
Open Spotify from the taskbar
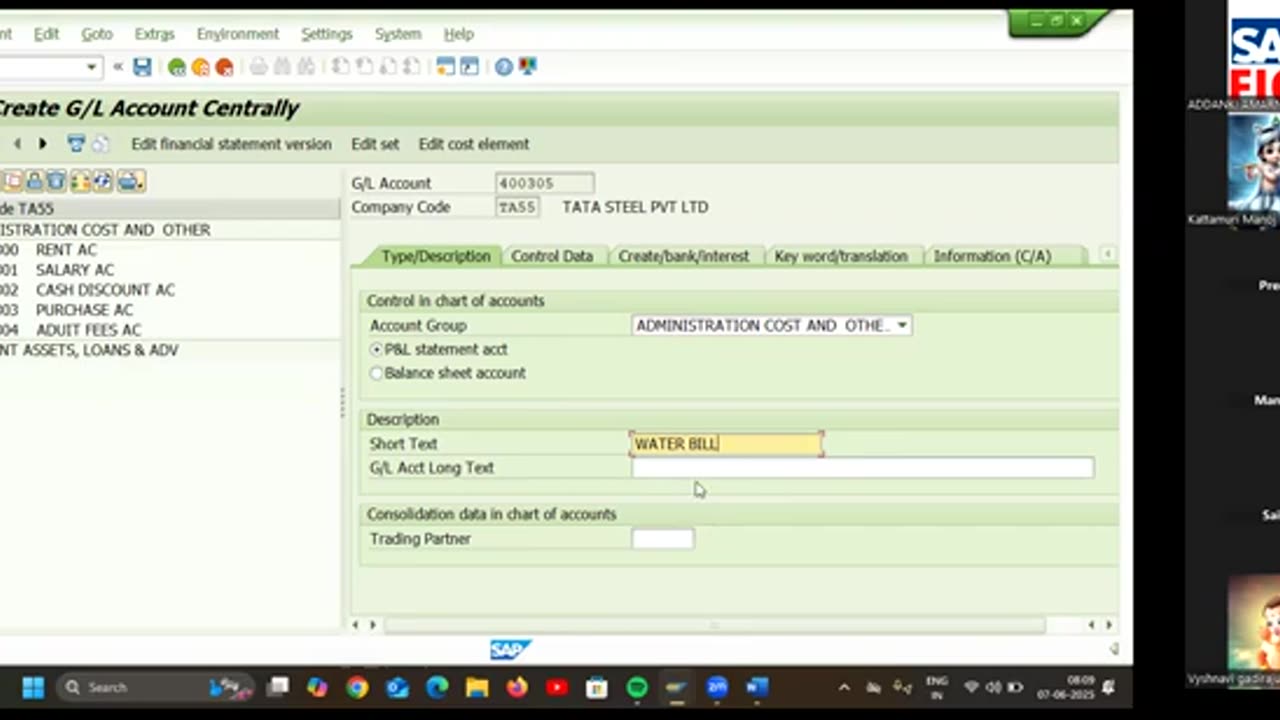[637, 687]
